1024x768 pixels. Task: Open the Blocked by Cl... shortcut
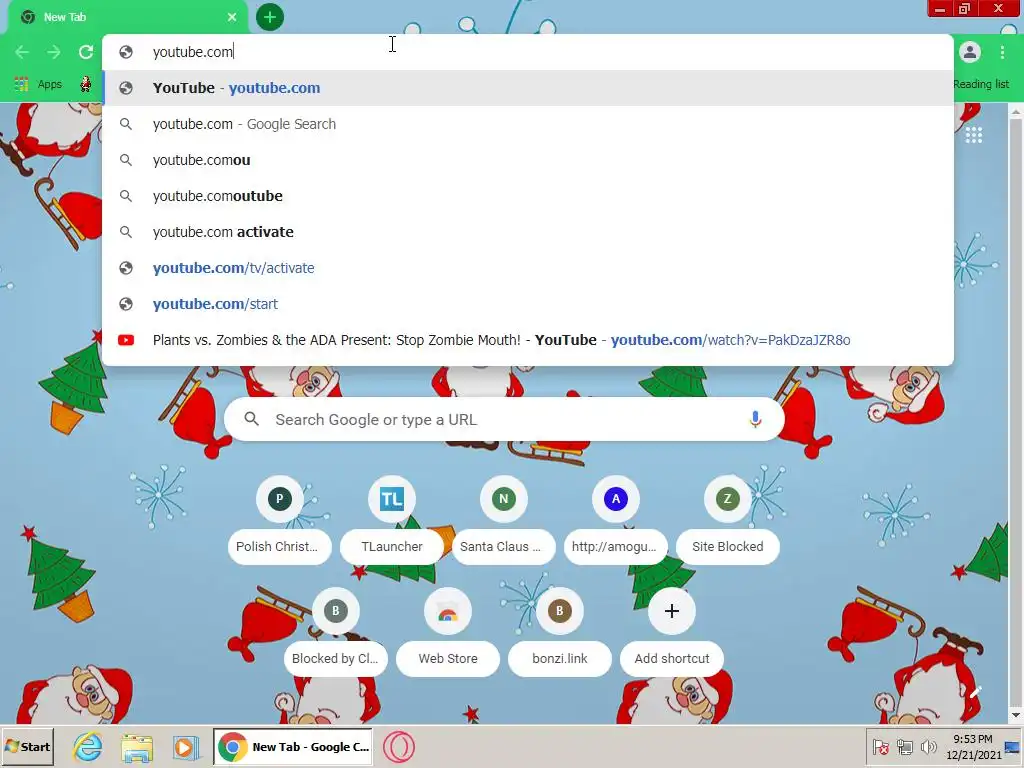336,633
